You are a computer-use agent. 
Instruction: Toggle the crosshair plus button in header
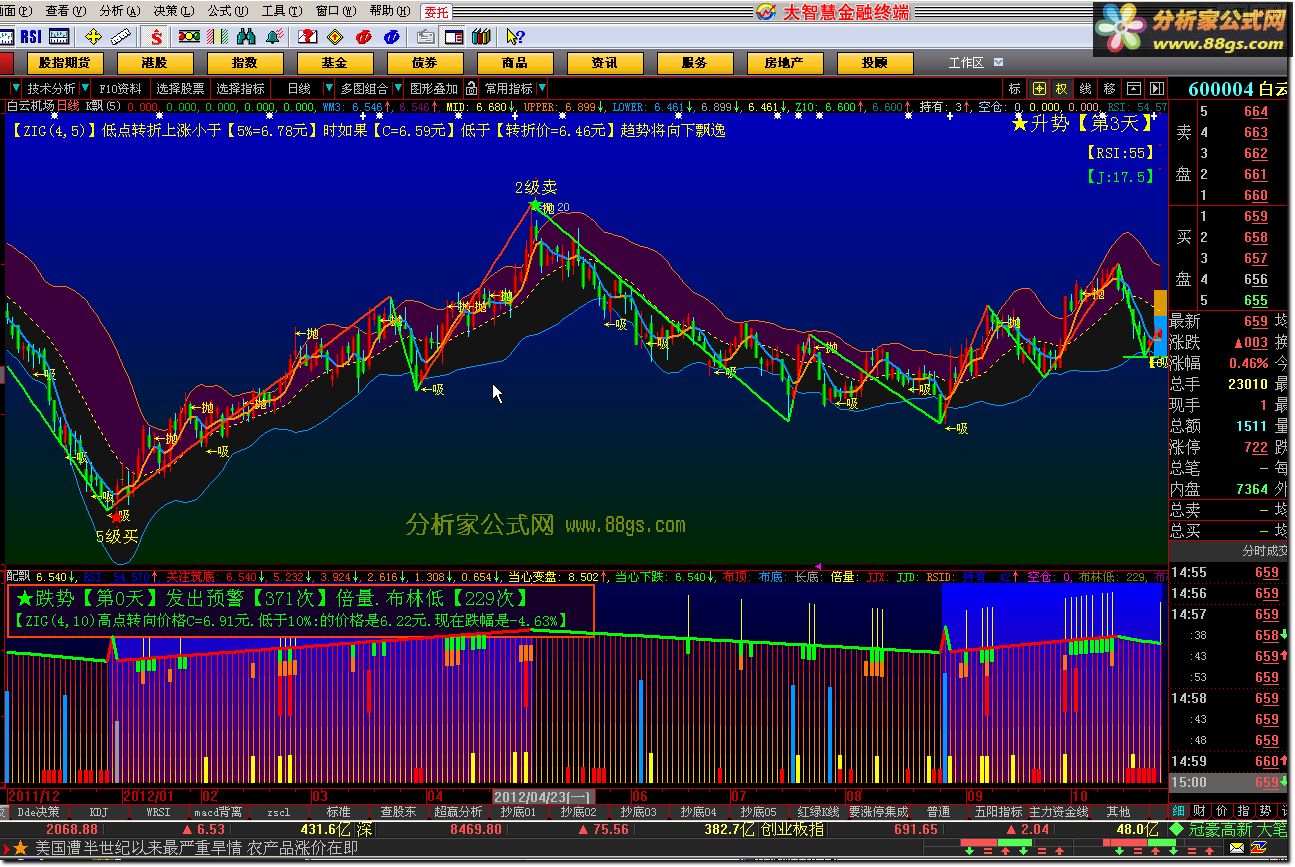pyautogui.click(x=1039, y=89)
